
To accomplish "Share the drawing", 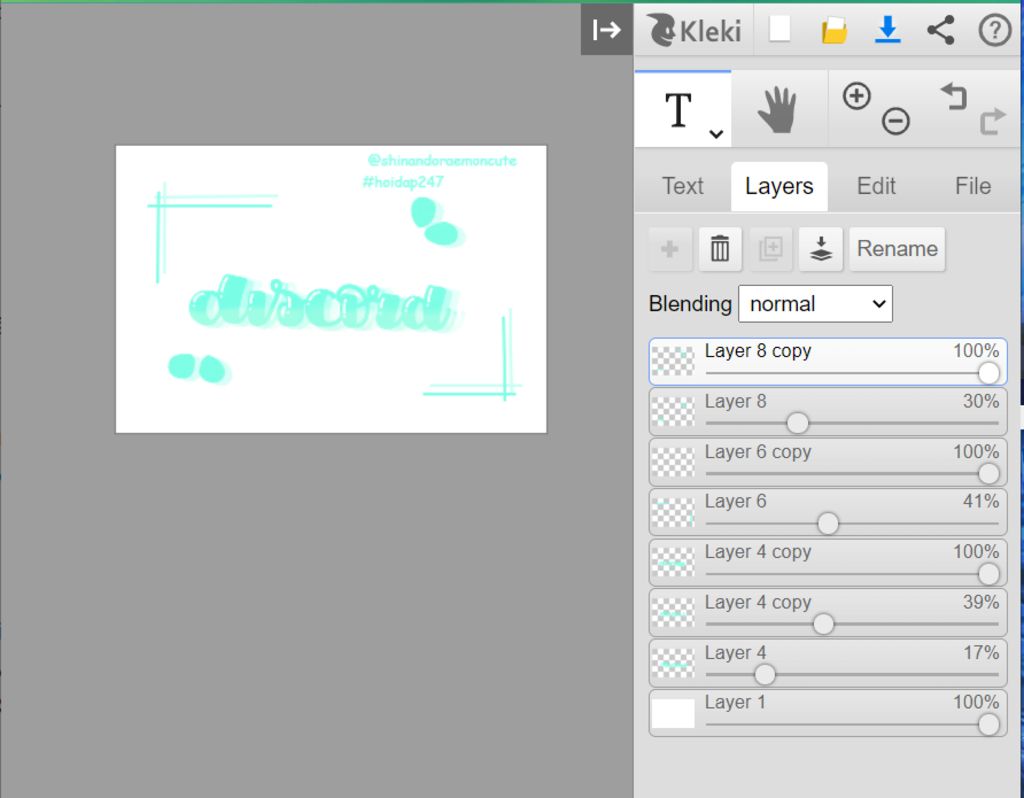I will (940, 30).
